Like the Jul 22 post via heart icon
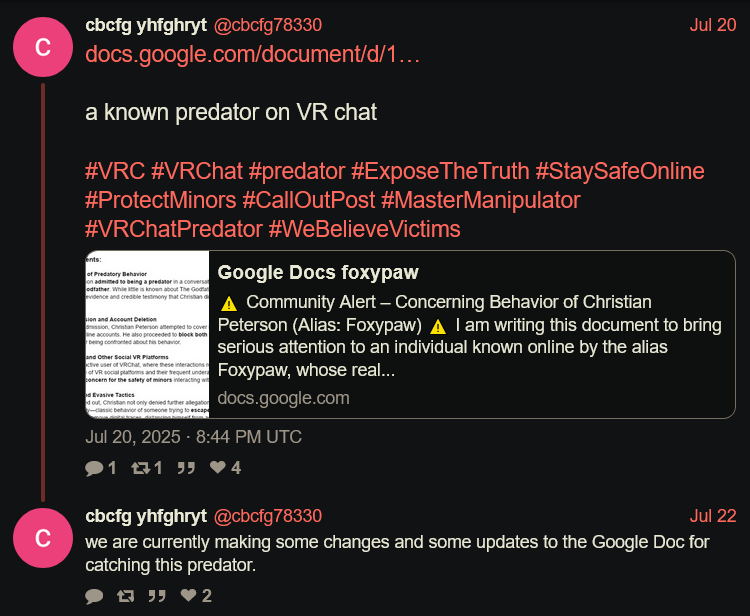The height and width of the screenshot is (616, 750). point(188,595)
